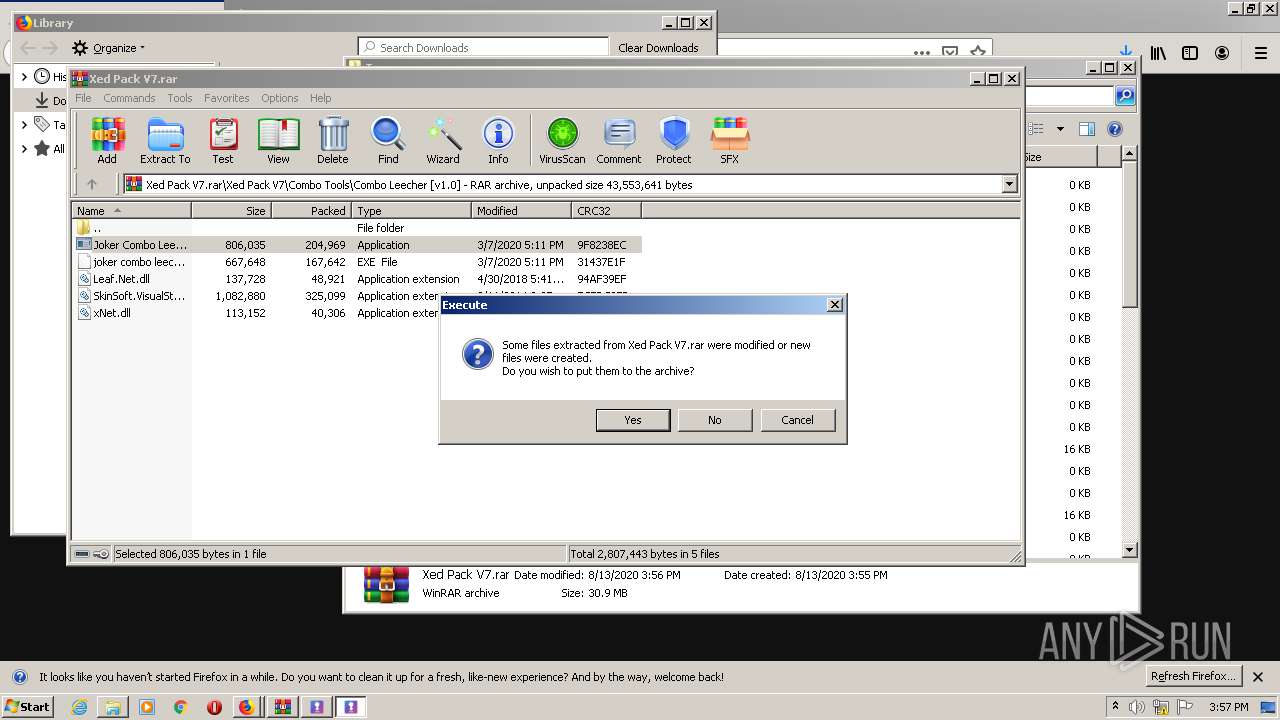Image resolution: width=1280 pixels, height=720 pixels.
Task: Click the Search Downloads field
Action: (484, 47)
